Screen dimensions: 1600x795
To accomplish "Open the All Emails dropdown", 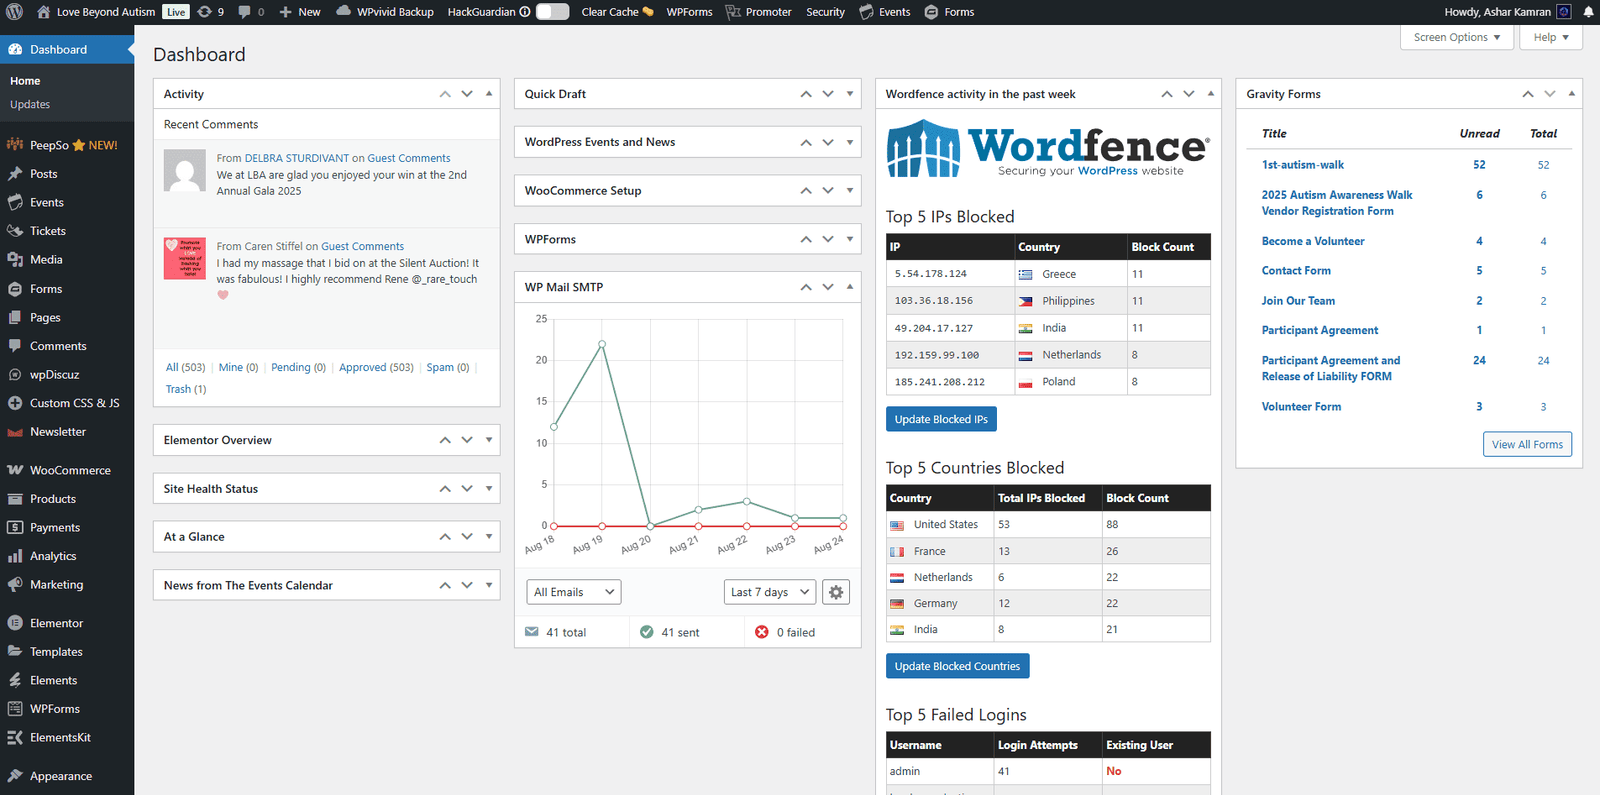I will pos(574,592).
